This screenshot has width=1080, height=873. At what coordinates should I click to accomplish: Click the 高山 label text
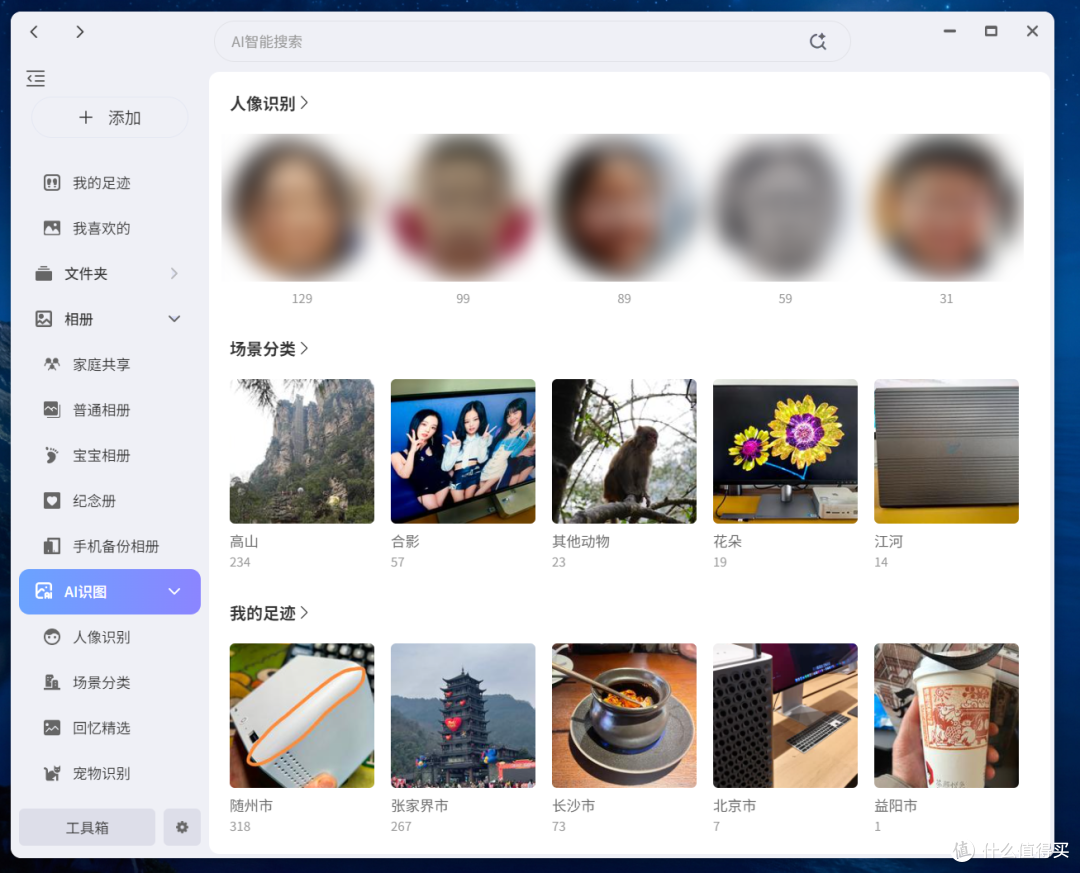click(x=244, y=542)
